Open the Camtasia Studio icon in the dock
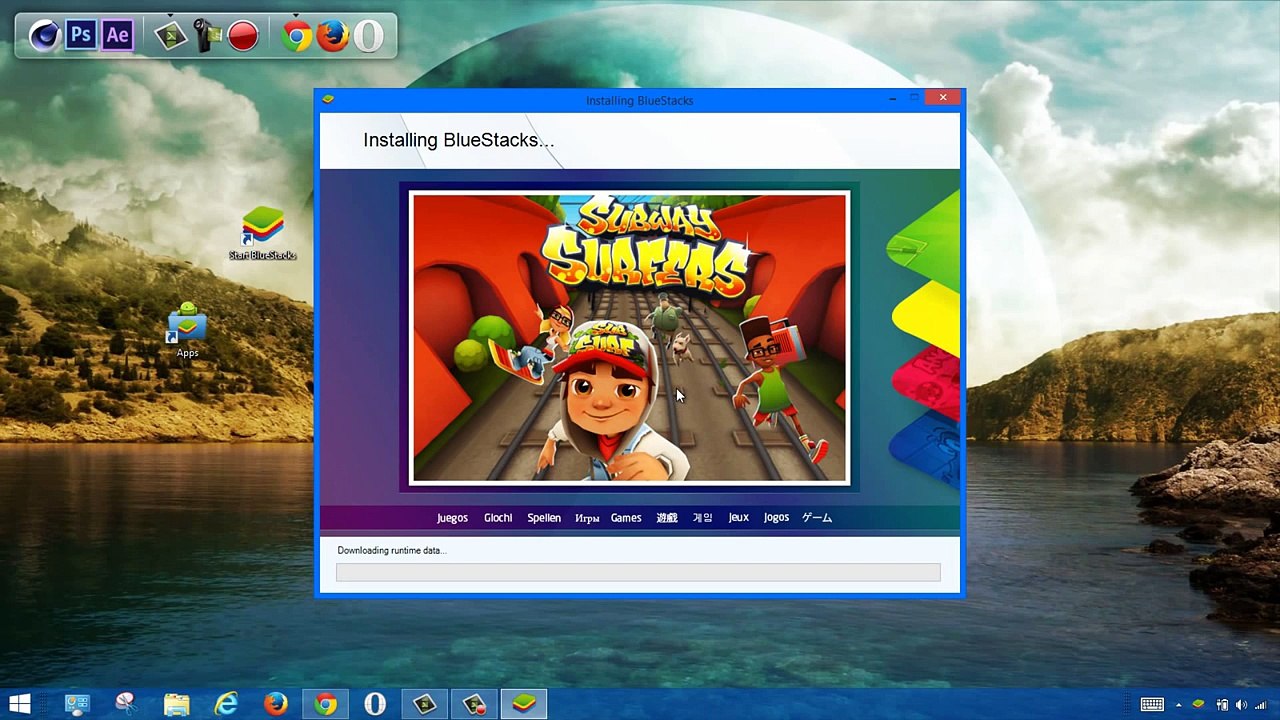Image resolution: width=1280 pixels, height=720 pixels. [172, 36]
